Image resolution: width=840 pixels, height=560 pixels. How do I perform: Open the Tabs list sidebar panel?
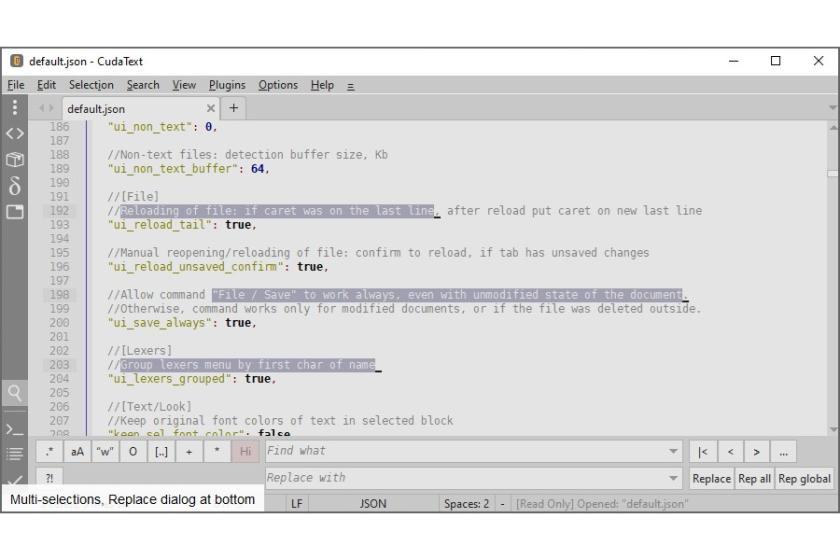pyautogui.click(x=14, y=212)
